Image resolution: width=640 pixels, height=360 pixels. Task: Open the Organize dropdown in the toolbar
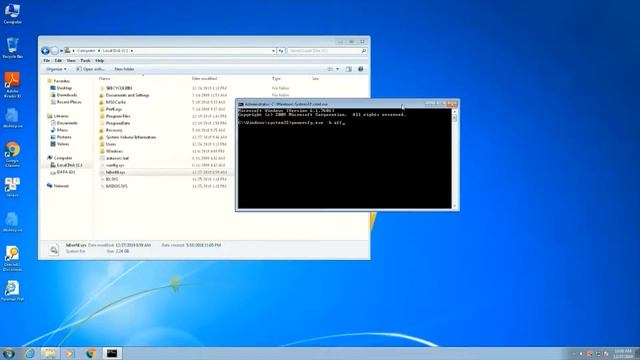click(x=56, y=69)
